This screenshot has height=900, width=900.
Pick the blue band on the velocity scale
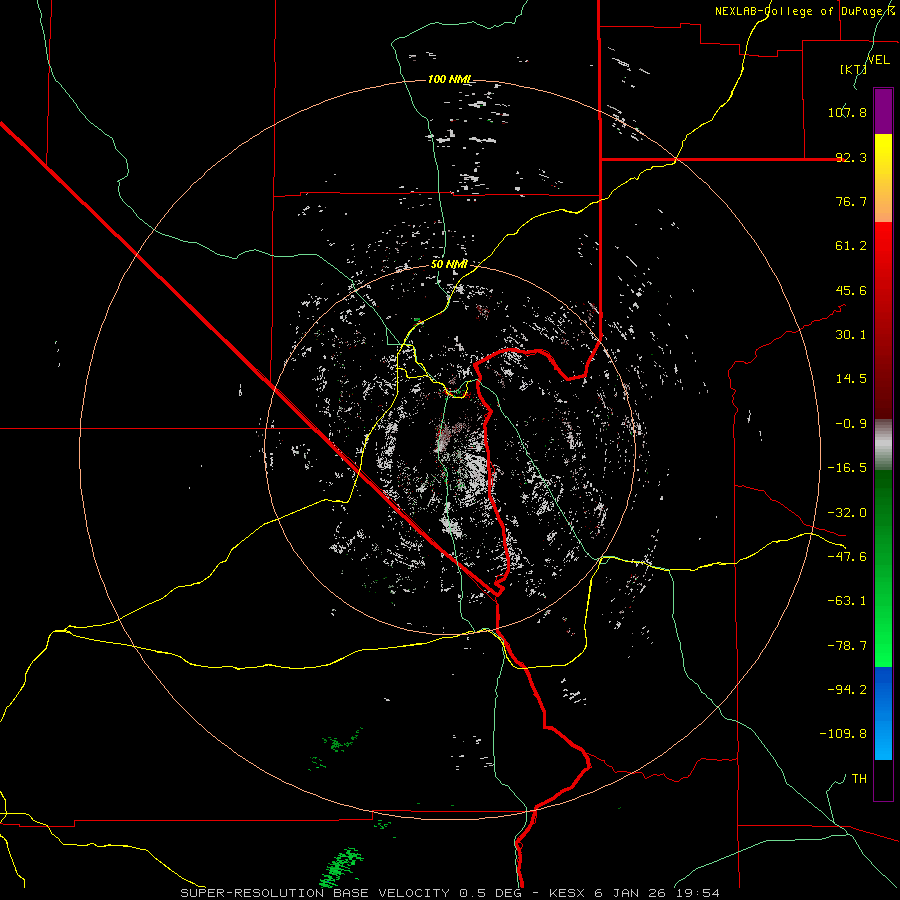[883, 713]
